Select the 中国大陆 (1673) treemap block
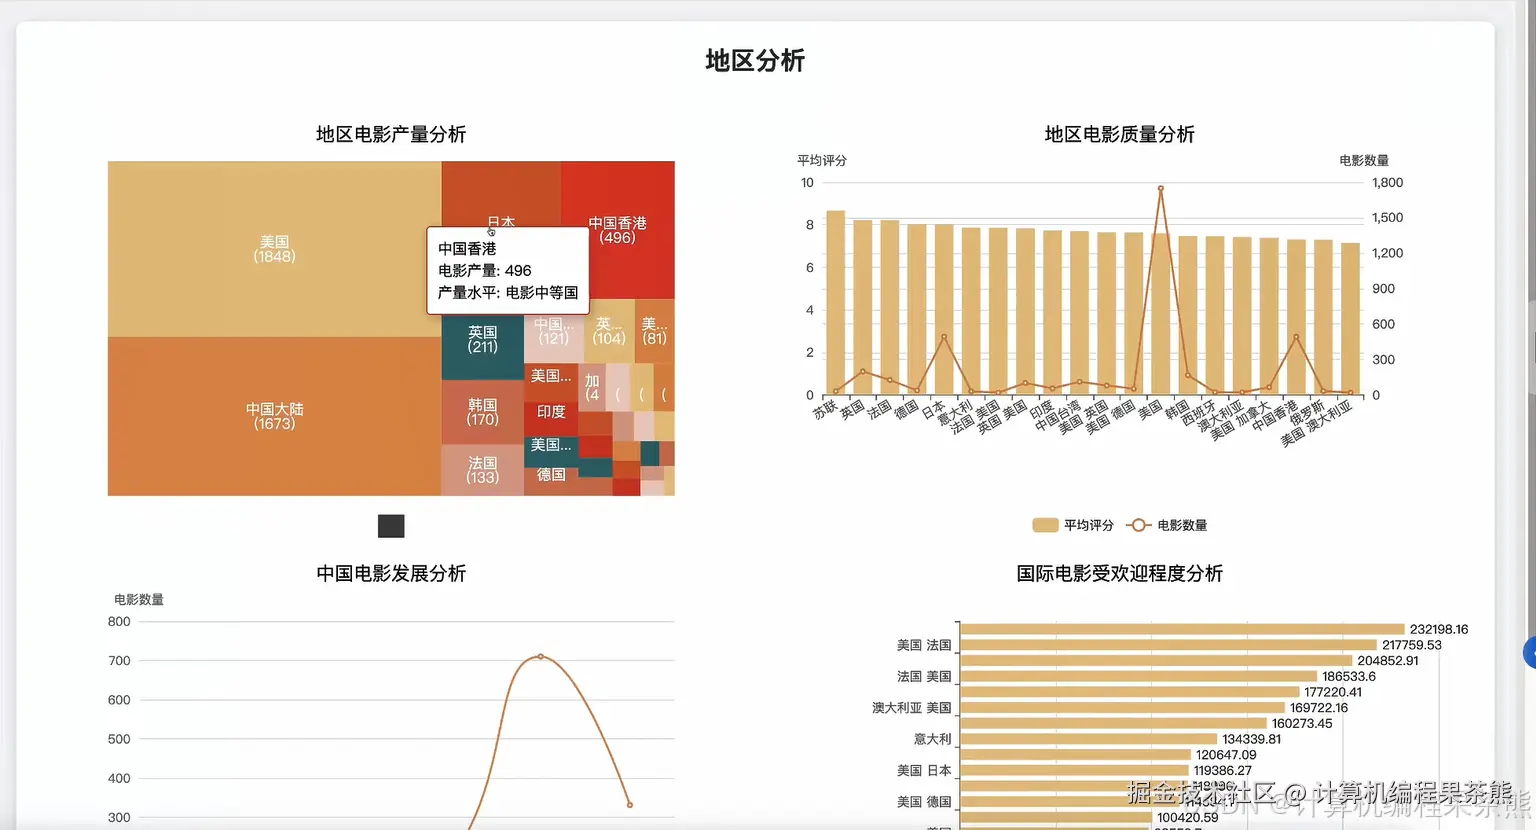The height and width of the screenshot is (830, 1536). pos(274,416)
